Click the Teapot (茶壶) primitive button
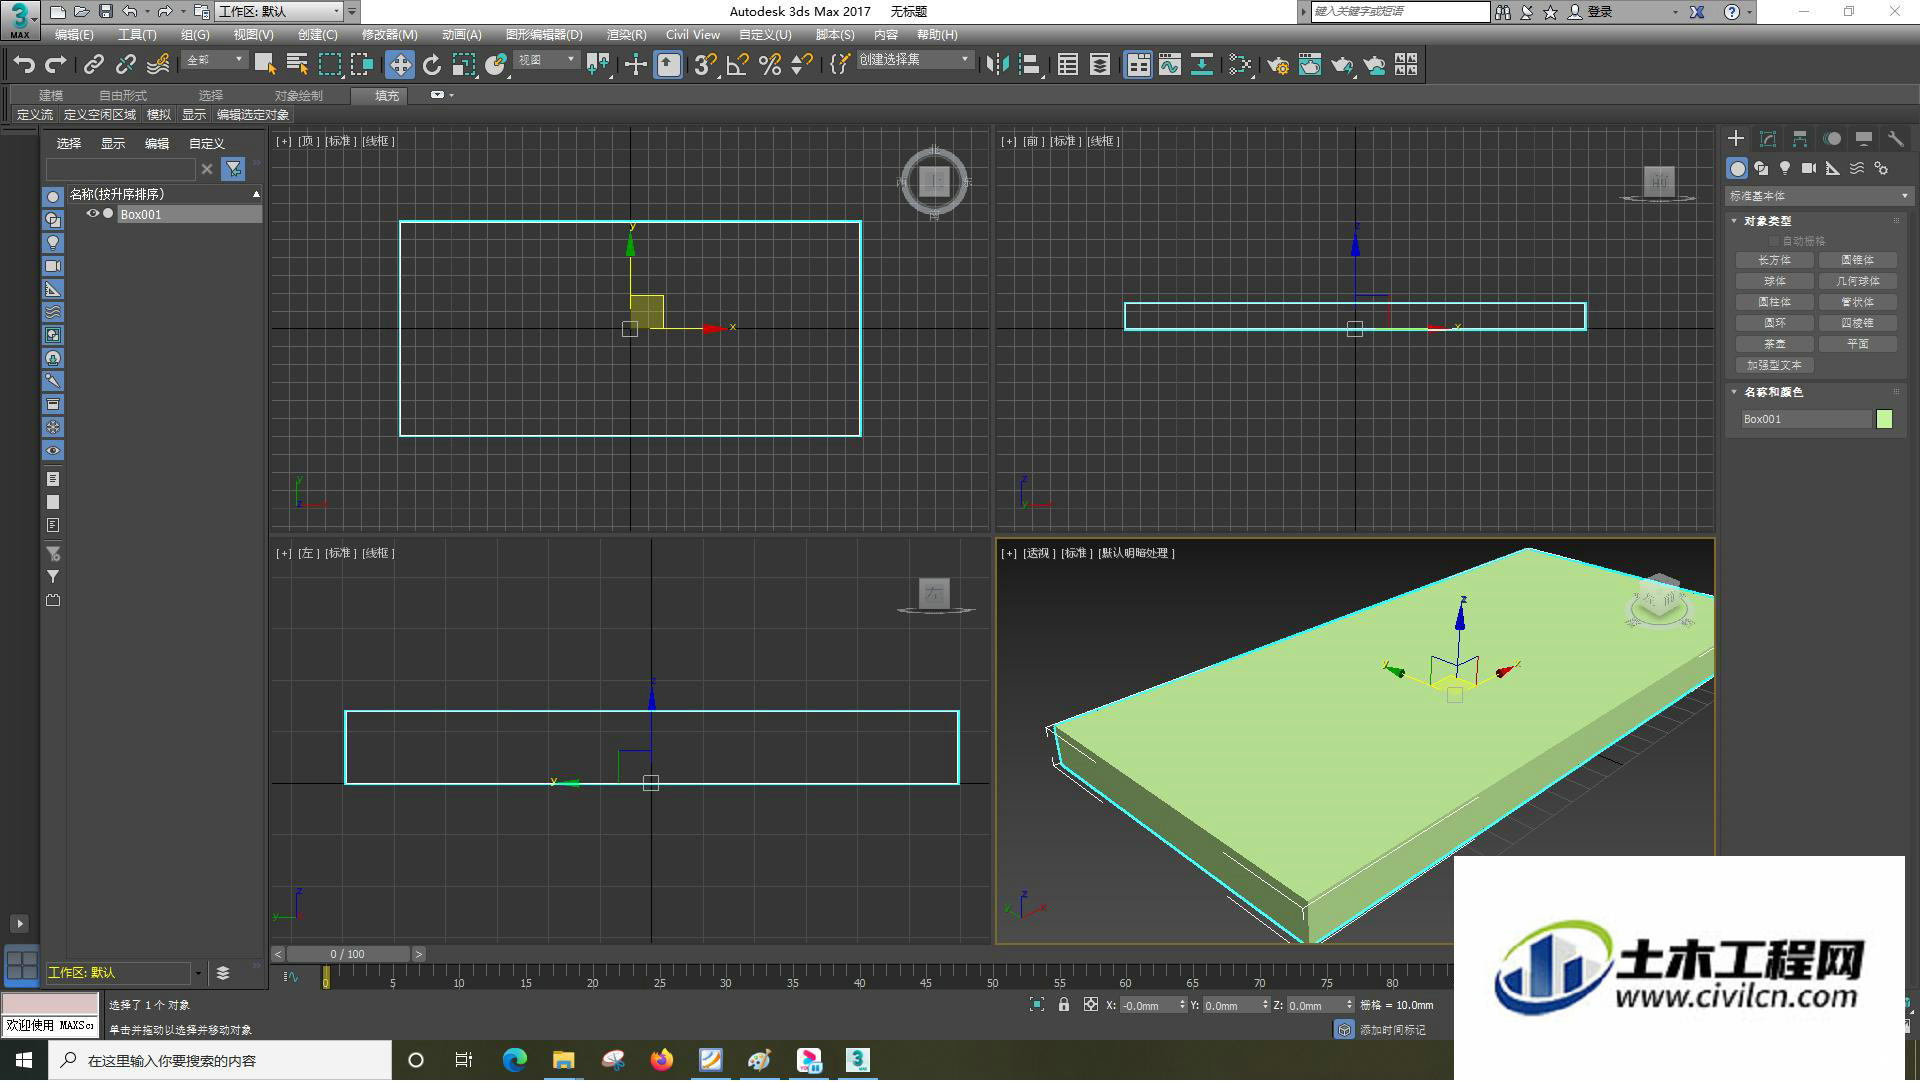 1774,344
